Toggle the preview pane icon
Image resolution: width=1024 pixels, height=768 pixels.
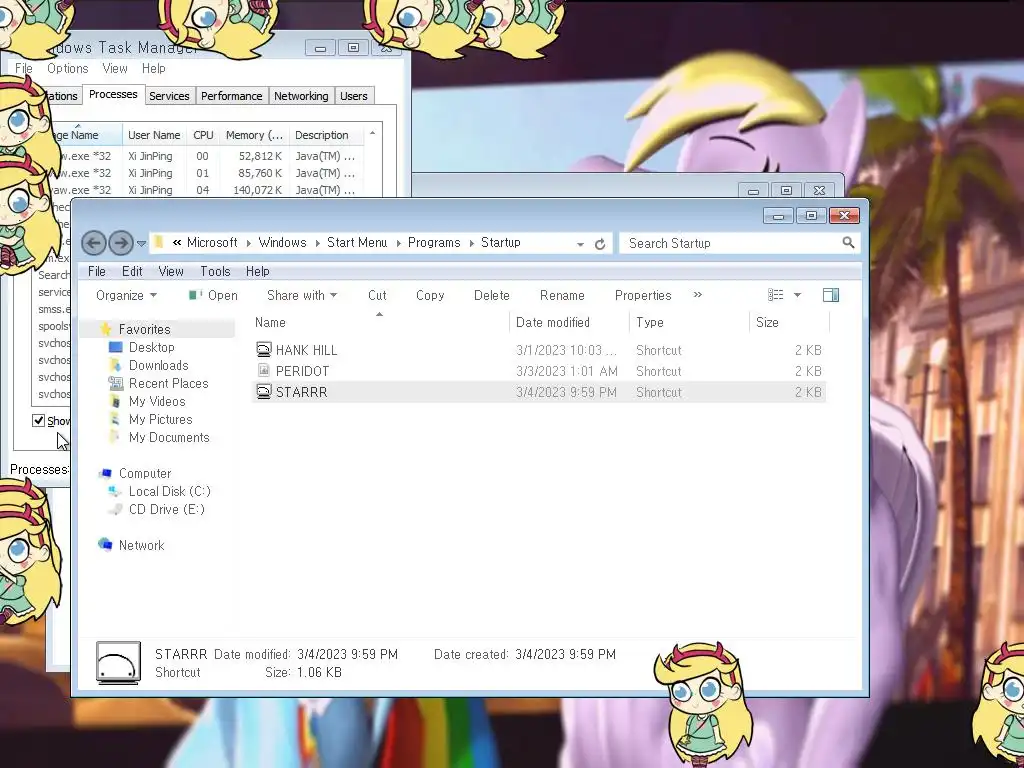831,295
